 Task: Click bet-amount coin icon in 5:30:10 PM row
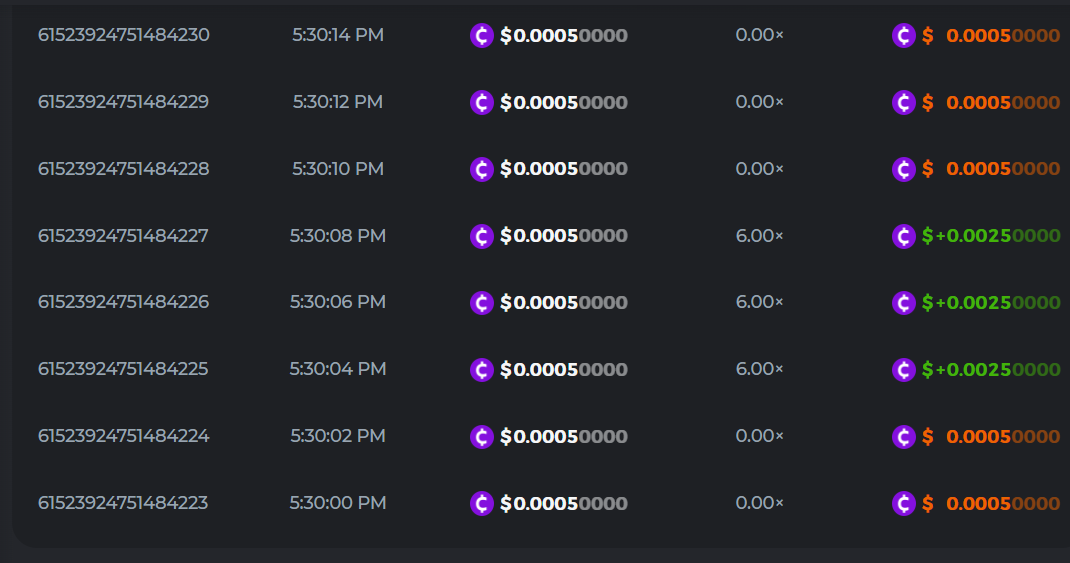click(x=482, y=169)
